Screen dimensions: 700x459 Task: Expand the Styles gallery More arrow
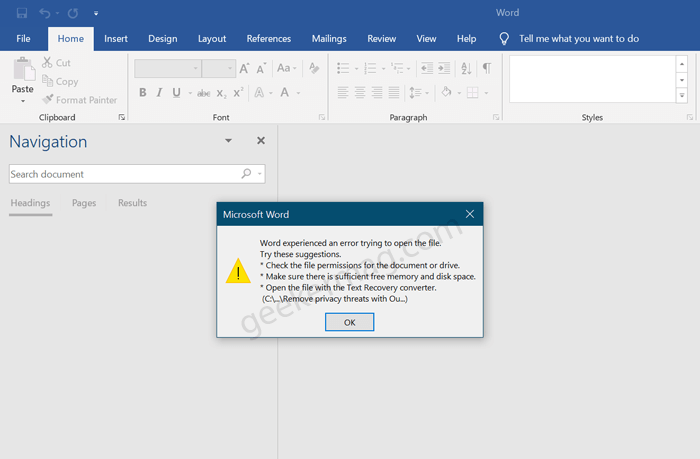pos(682,96)
